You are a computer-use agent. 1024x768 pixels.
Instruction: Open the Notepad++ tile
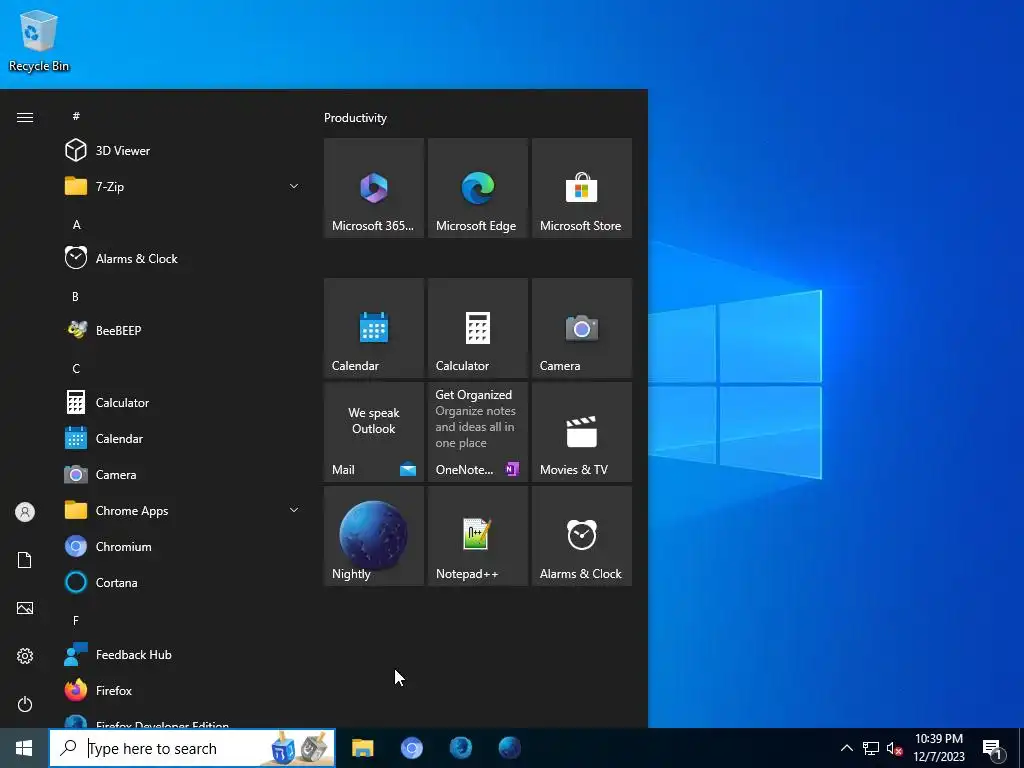(x=477, y=536)
